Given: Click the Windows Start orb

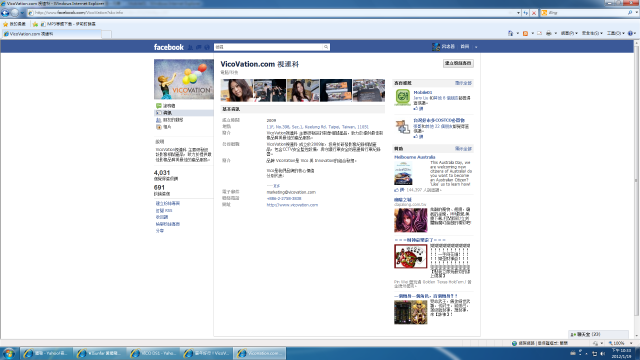Looking at the screenshot, I should 8,353.
